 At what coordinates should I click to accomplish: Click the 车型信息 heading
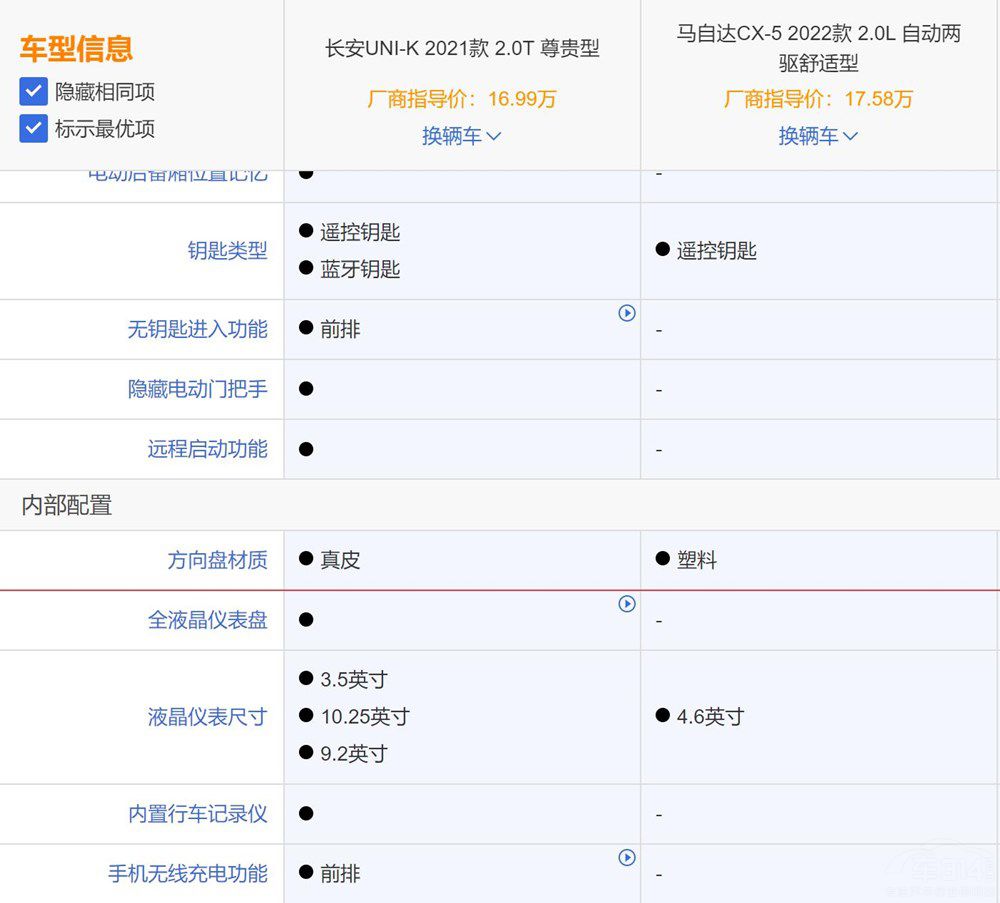[76, 48]
